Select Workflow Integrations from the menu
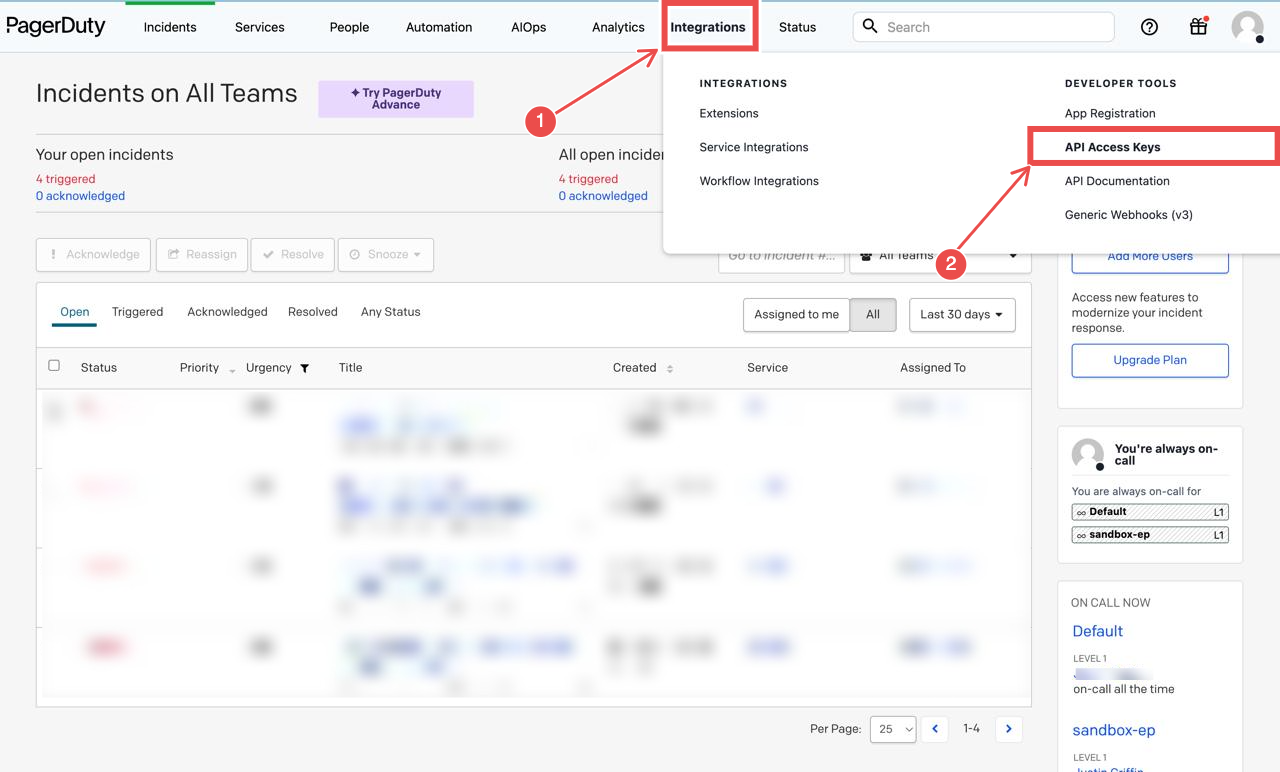1280x772 pixels. [x=759, y=181]
